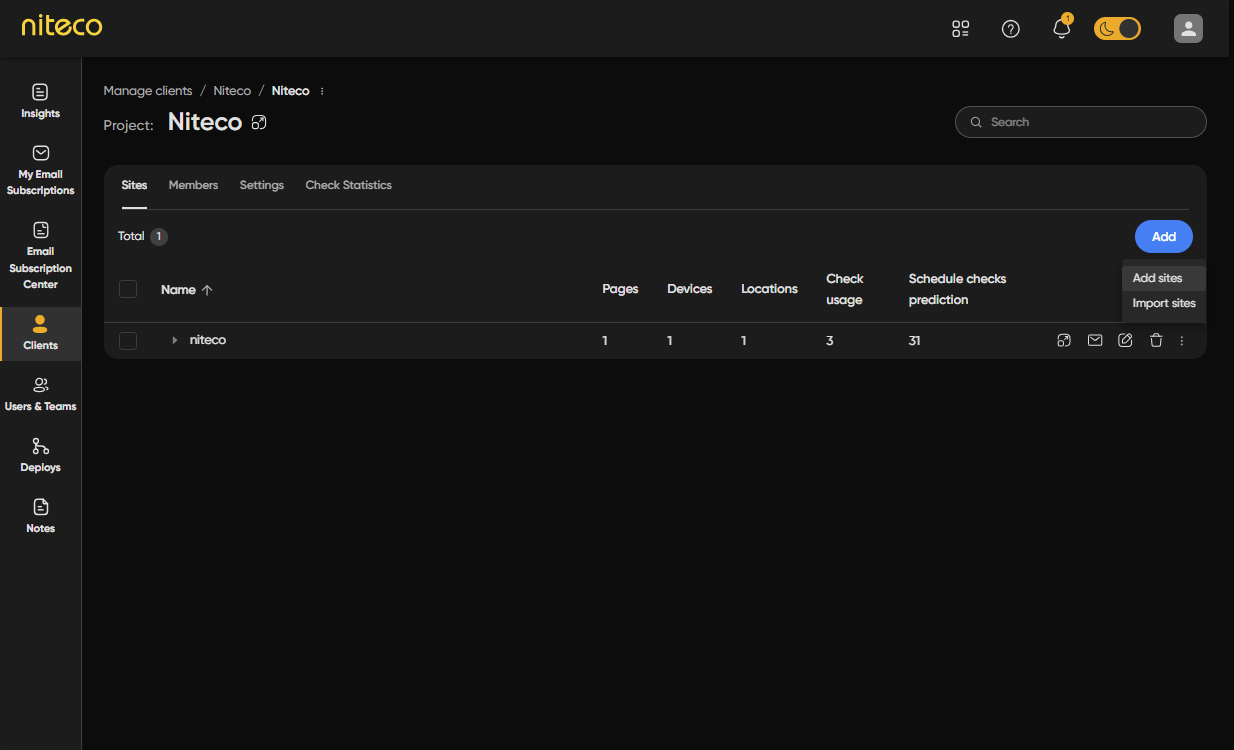
Task: Click the dashboard icon in niteco row
Action: point(1064,341)
